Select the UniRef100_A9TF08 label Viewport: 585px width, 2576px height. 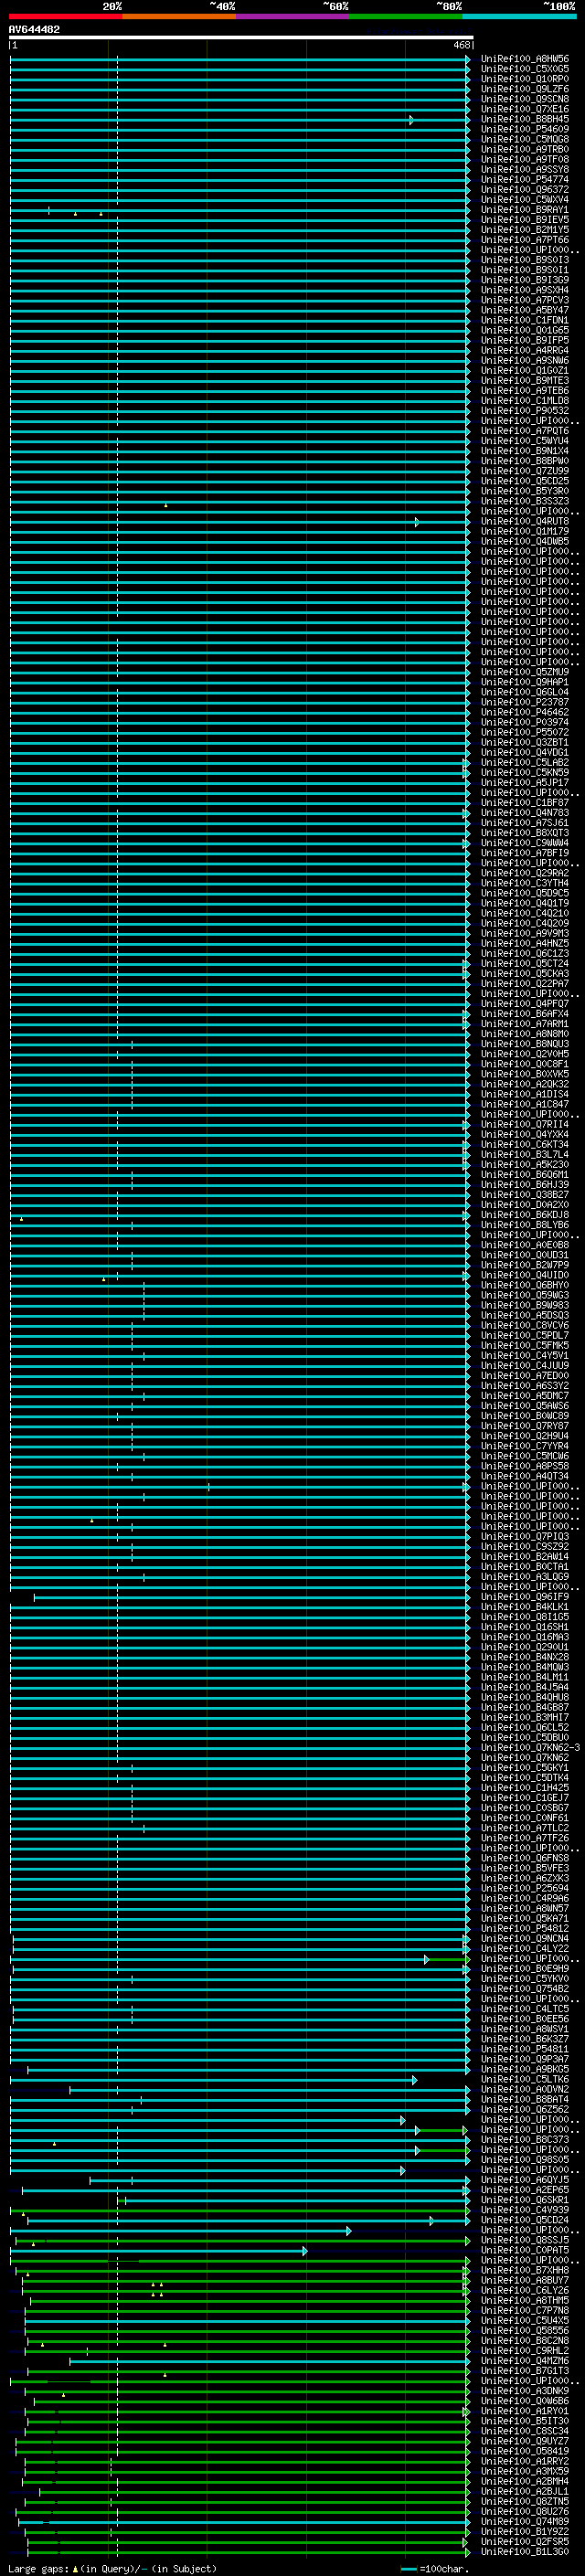point(525,159)
